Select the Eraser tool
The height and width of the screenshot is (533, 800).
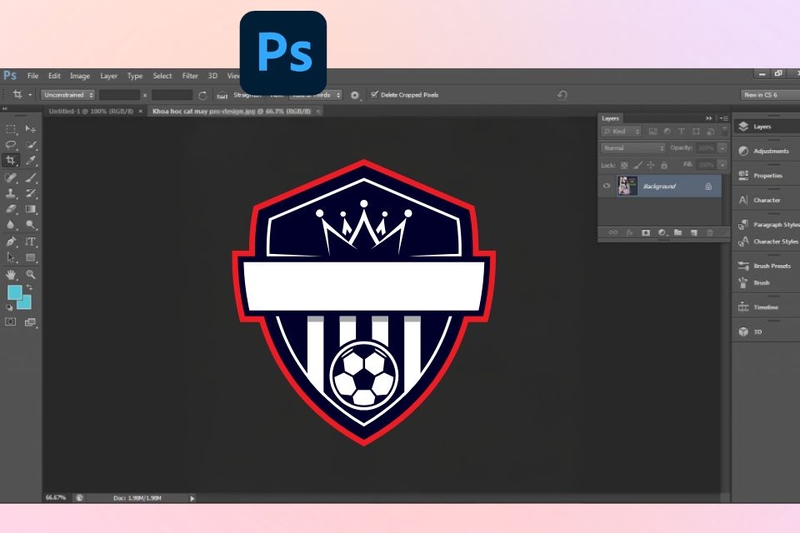[11, 209]
